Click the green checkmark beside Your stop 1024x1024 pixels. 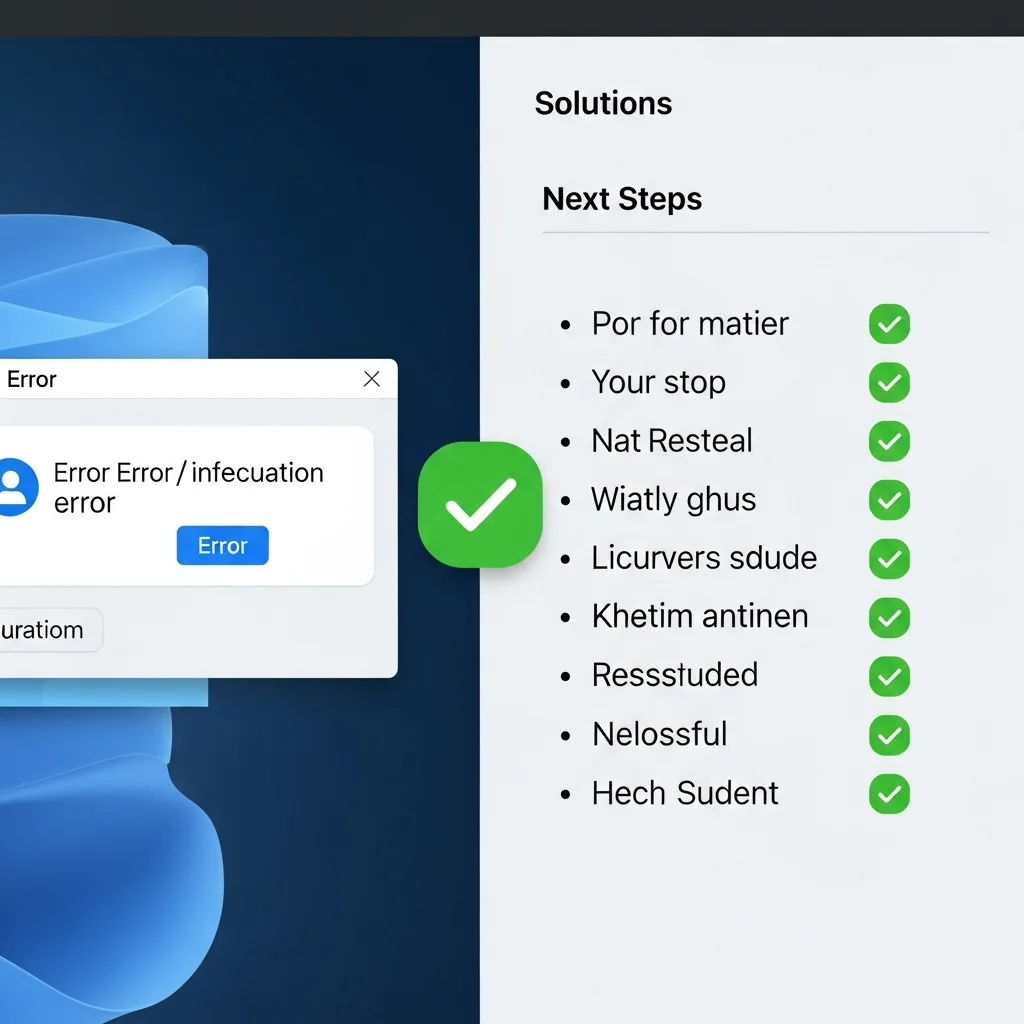(x=888, y=382)
